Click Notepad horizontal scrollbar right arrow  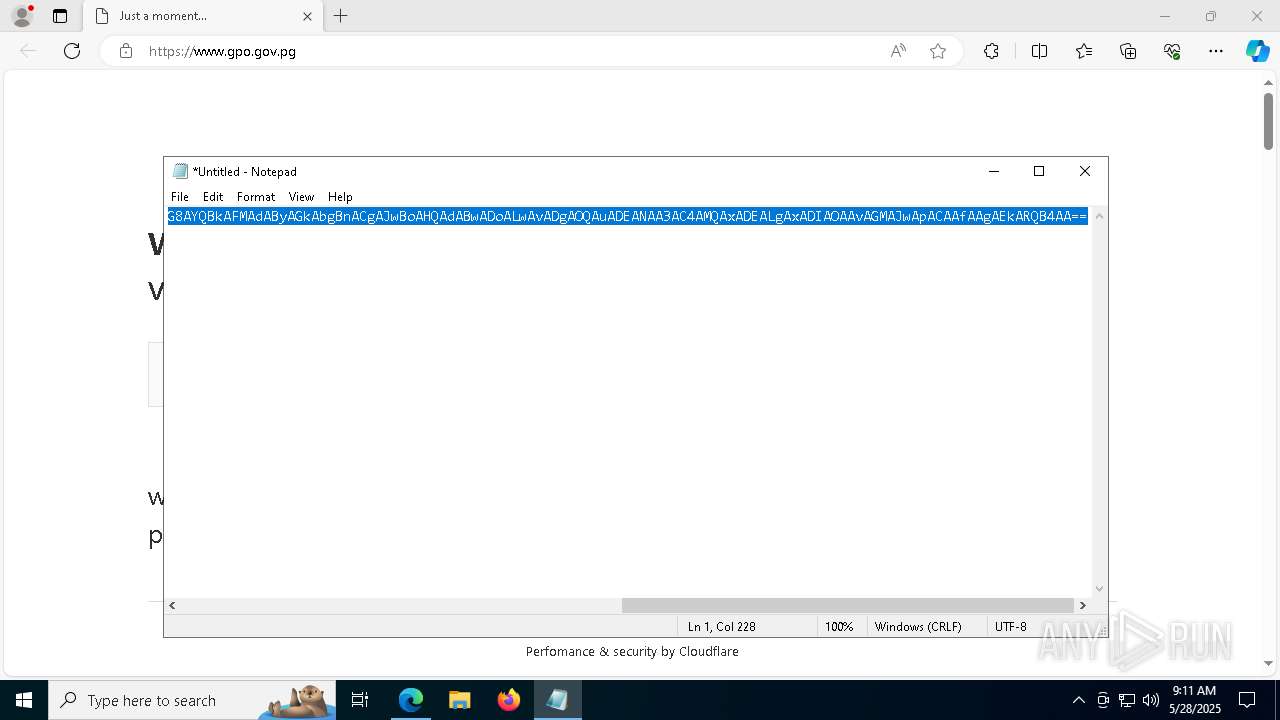(x=1082, y=605)
